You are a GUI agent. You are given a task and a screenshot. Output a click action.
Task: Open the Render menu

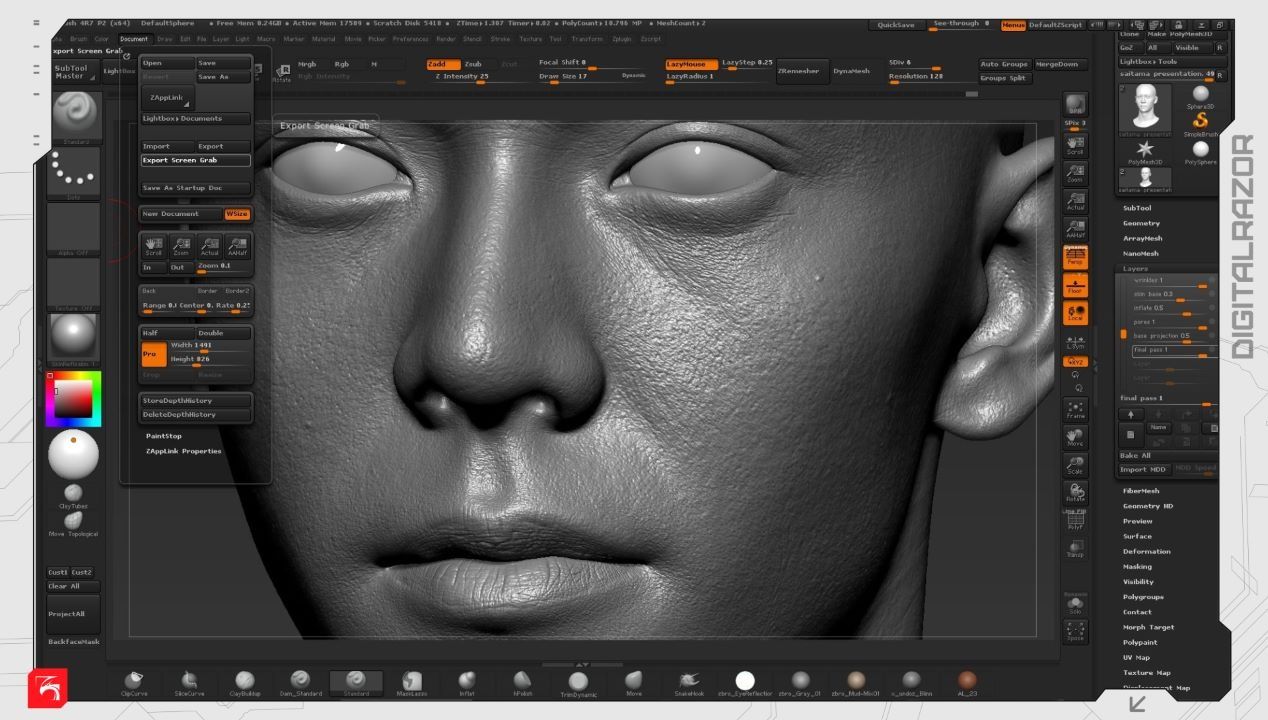(x=445, y=39)
